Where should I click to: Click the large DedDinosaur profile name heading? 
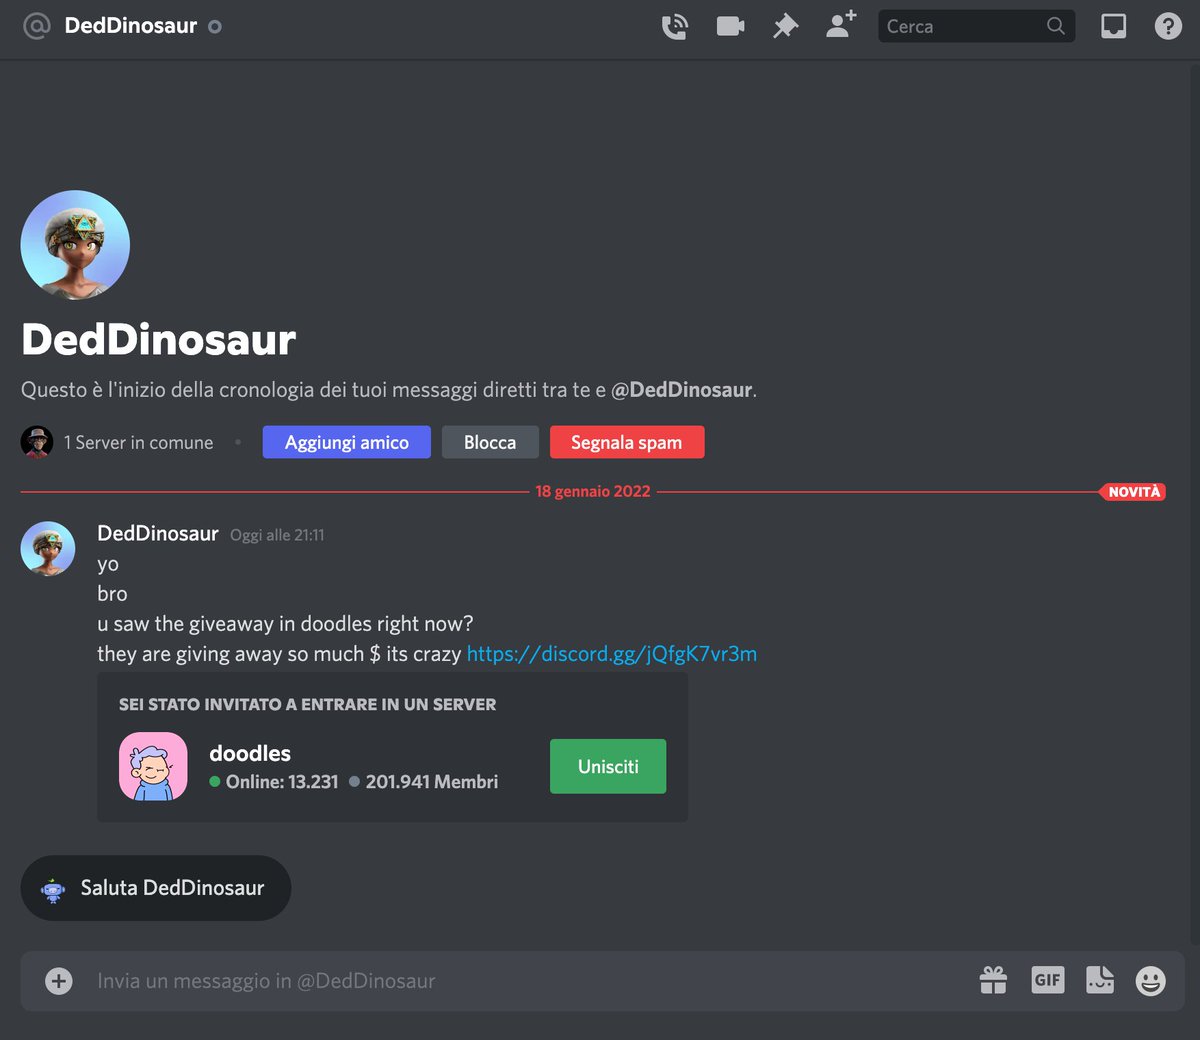(x=159, y=340)
